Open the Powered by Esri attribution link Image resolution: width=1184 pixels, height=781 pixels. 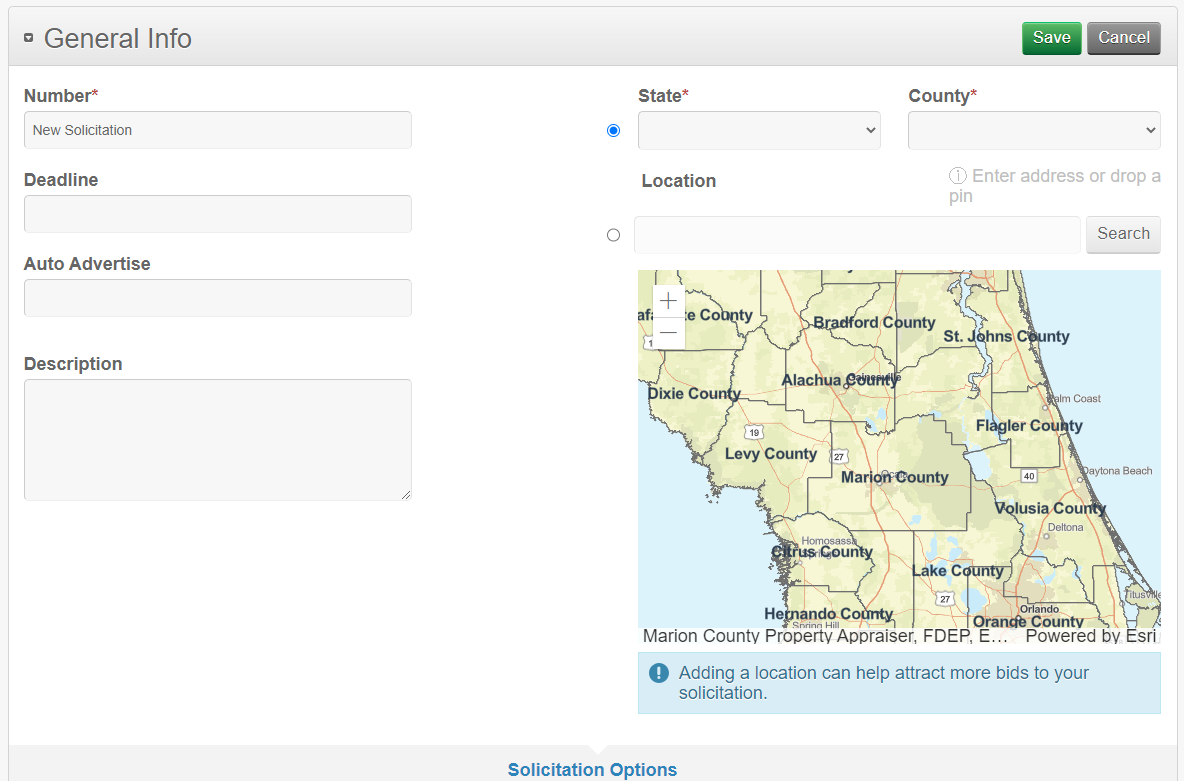(1090, 636)
